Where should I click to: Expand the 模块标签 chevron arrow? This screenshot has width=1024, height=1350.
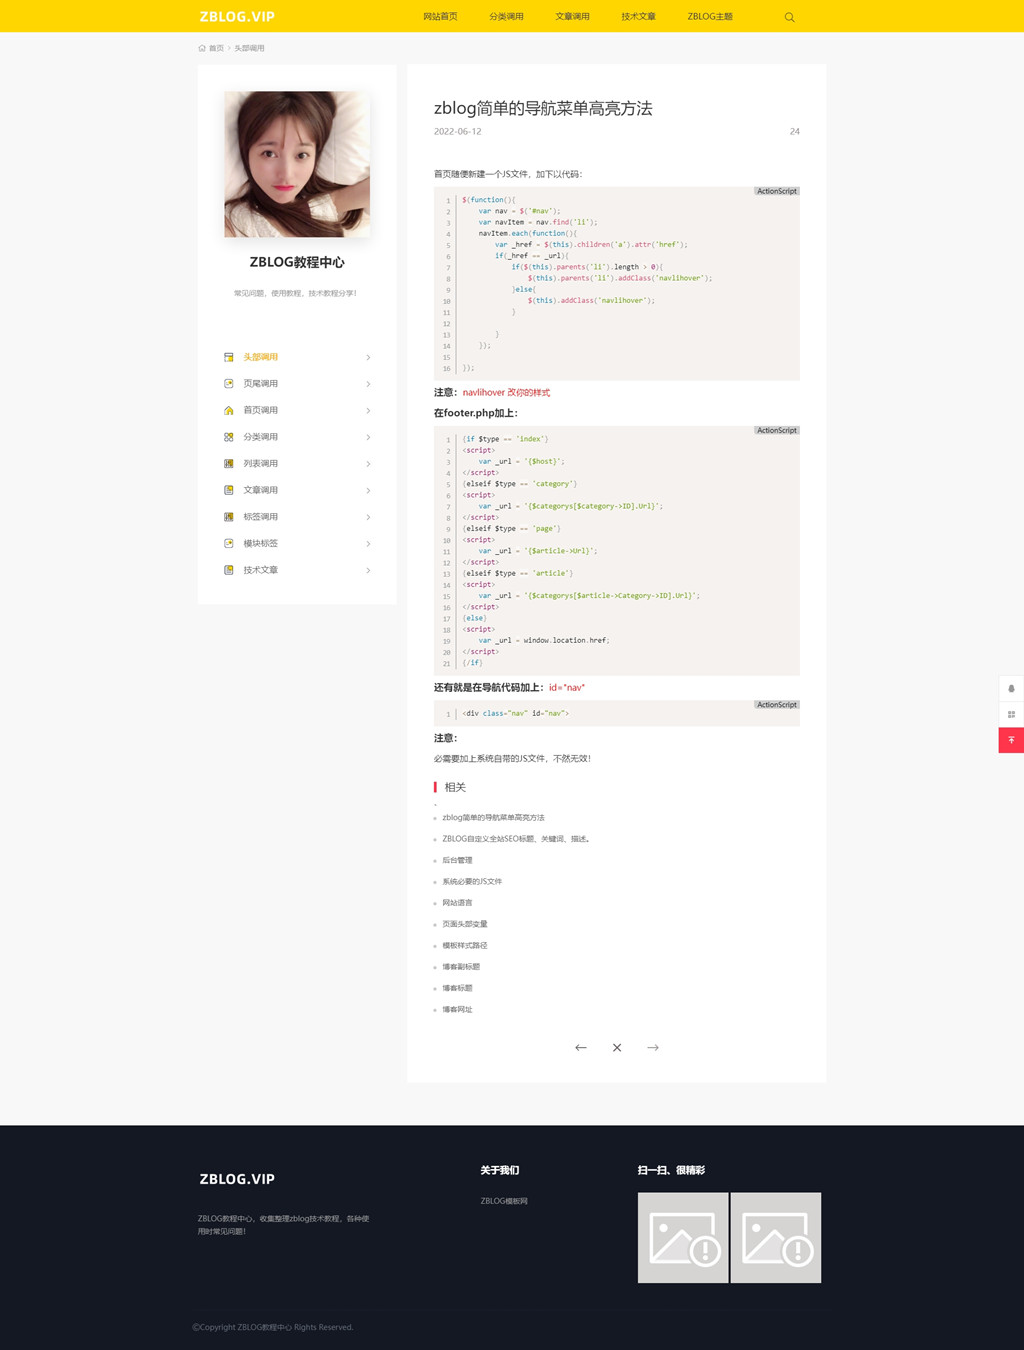(368, 544)
